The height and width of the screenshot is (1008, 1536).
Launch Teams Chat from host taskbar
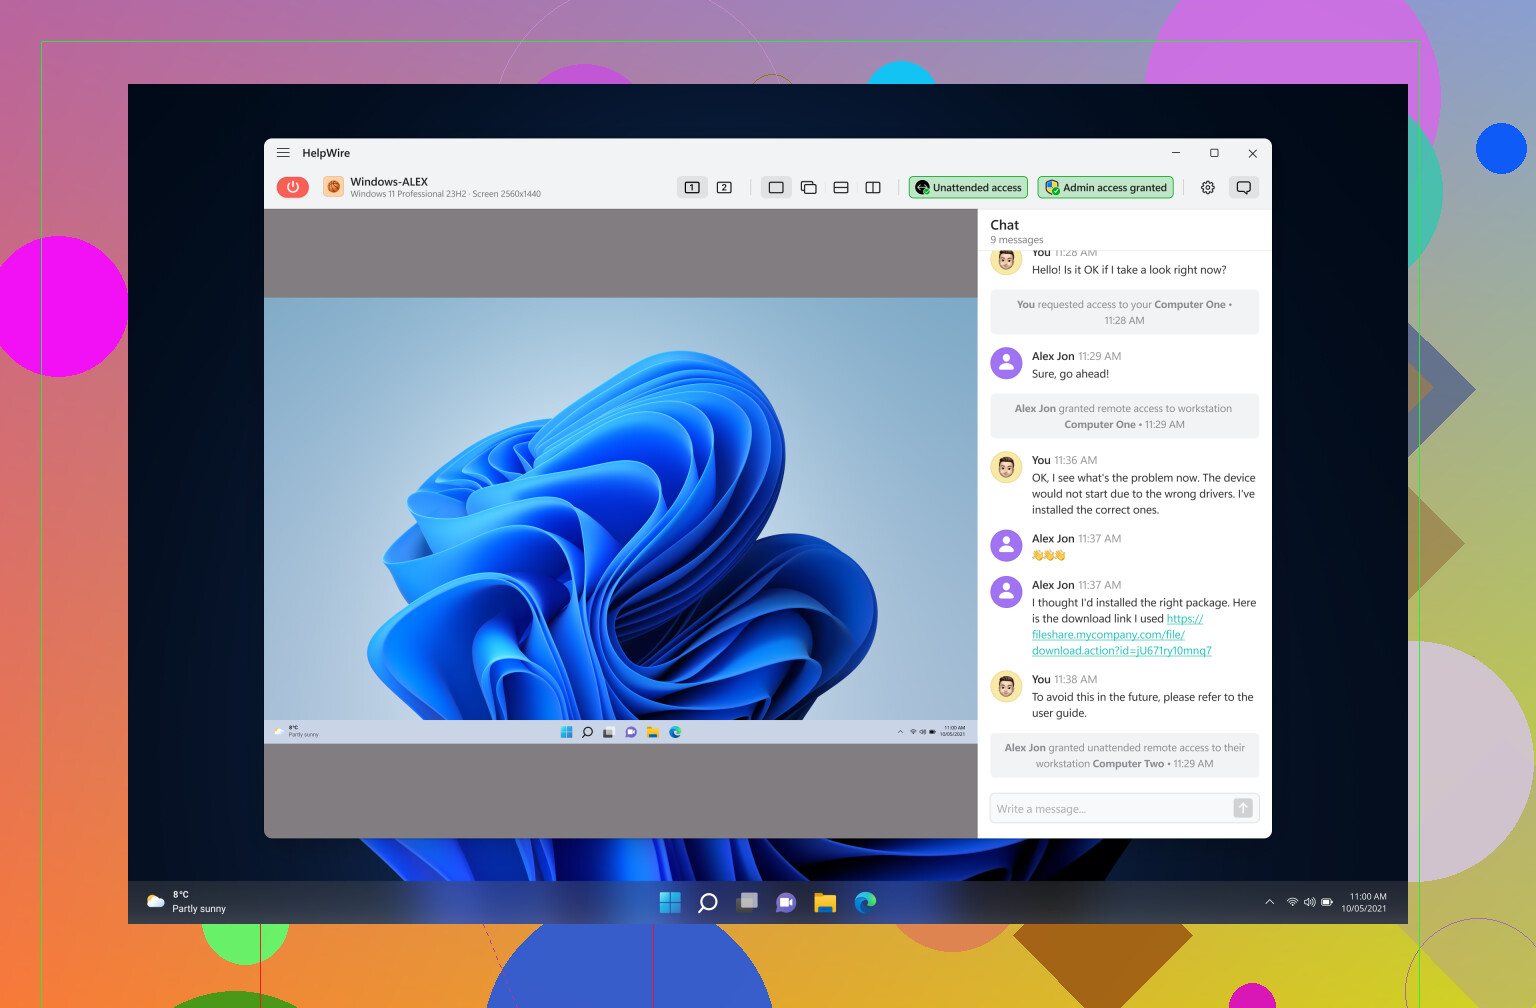point(786,902)
